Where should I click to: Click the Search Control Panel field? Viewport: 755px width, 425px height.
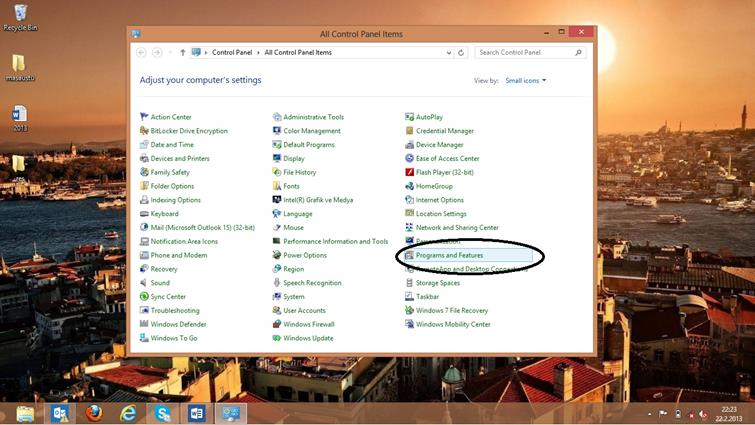click(x=530, y=52)
